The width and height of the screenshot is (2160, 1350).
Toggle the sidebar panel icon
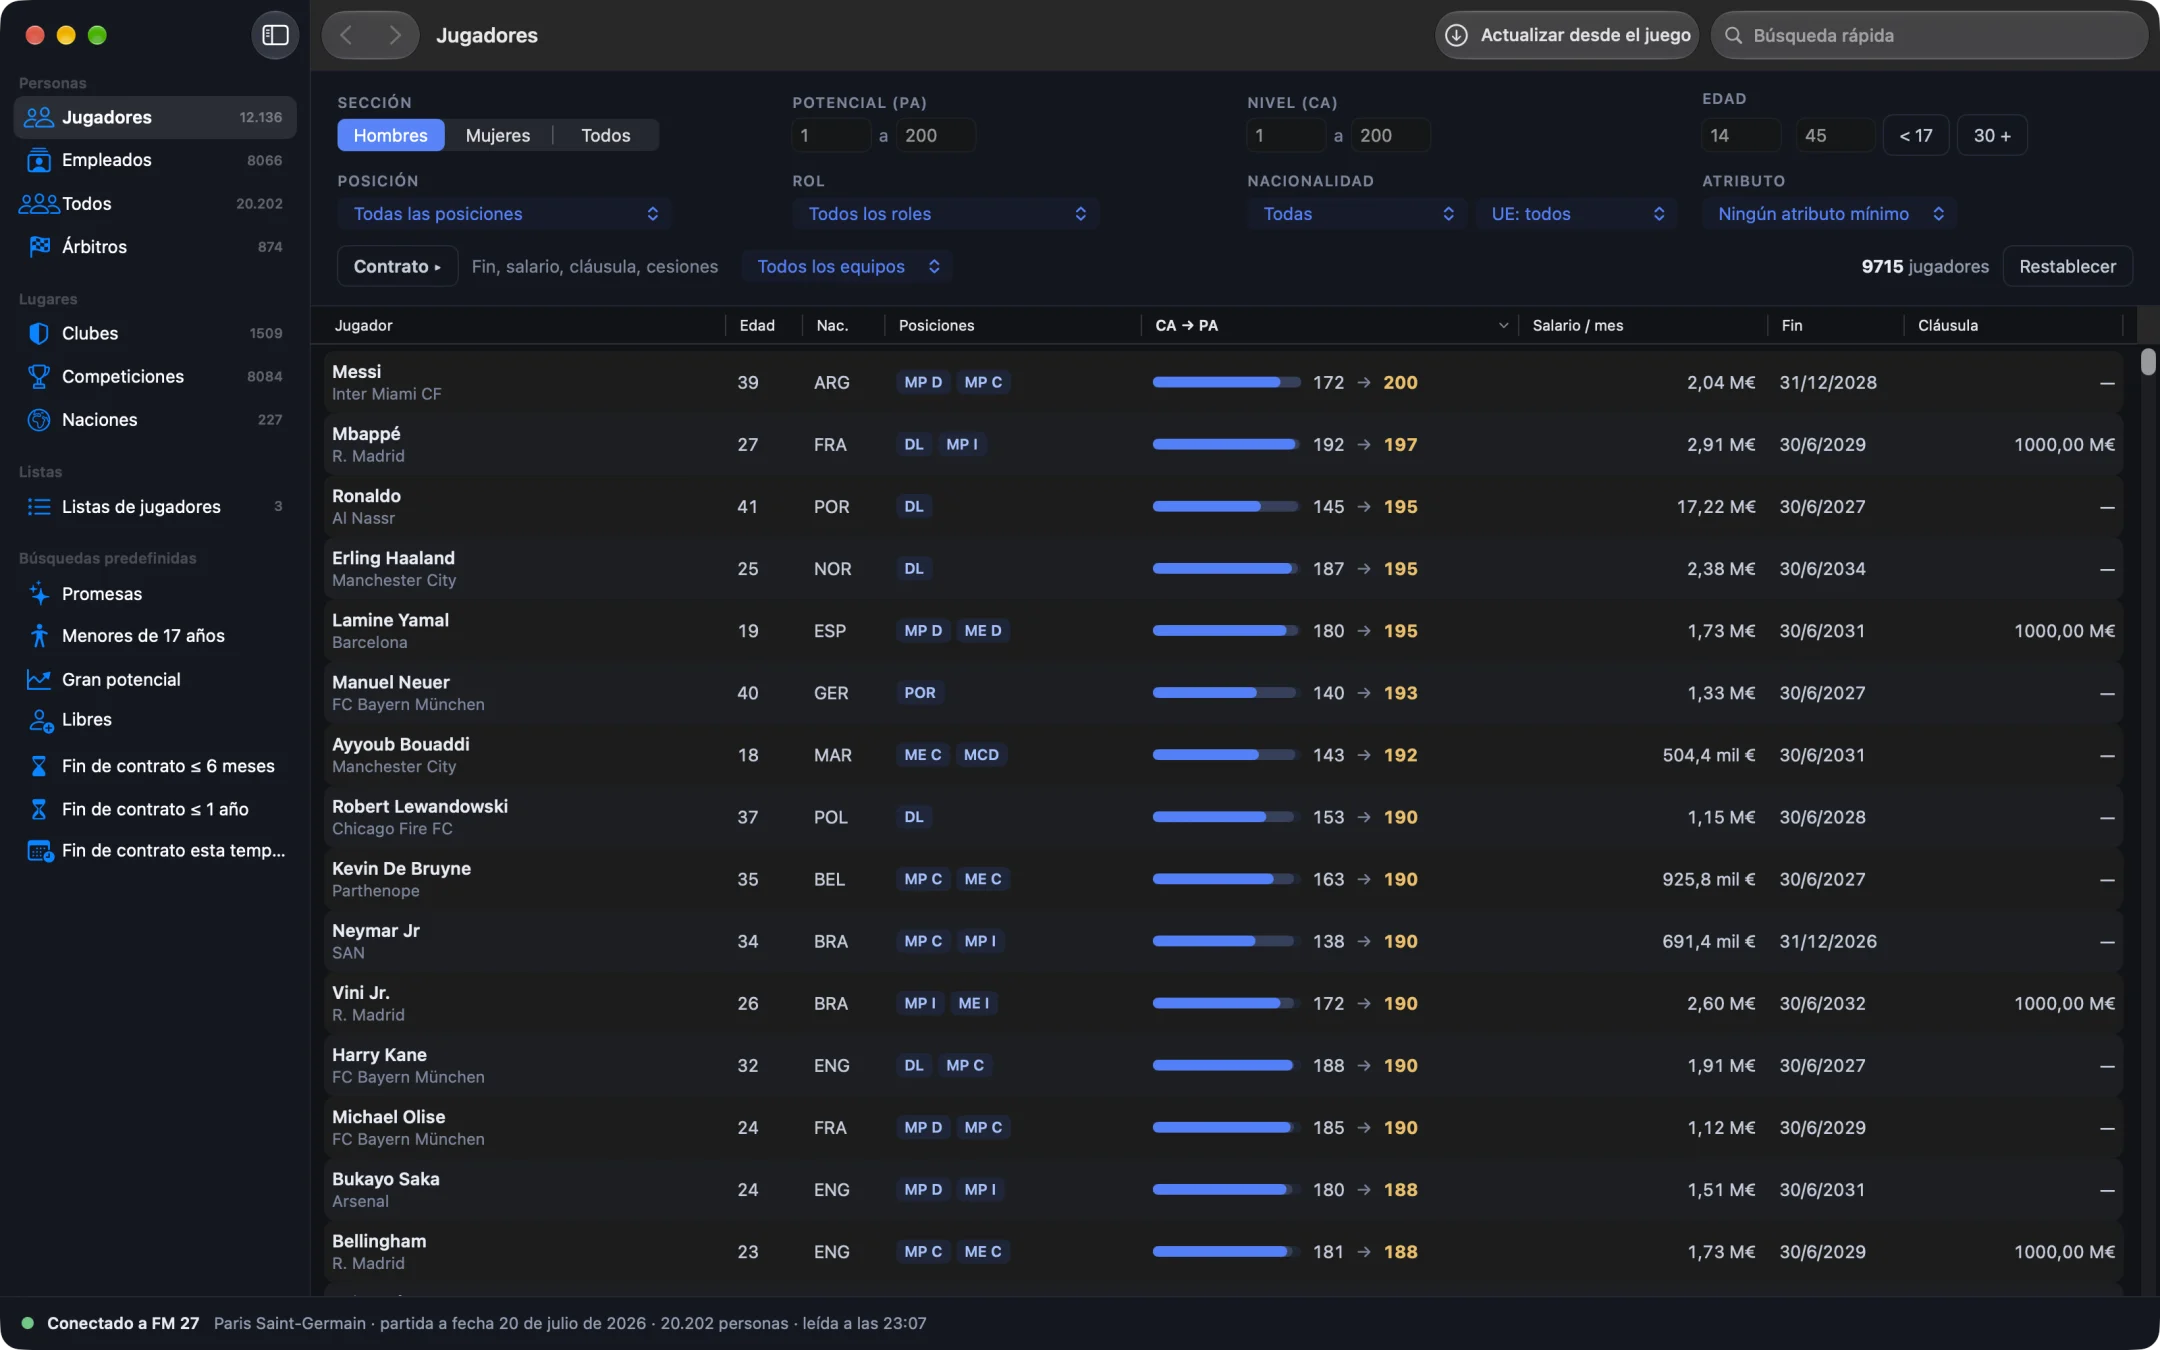(x=275, y=35)
